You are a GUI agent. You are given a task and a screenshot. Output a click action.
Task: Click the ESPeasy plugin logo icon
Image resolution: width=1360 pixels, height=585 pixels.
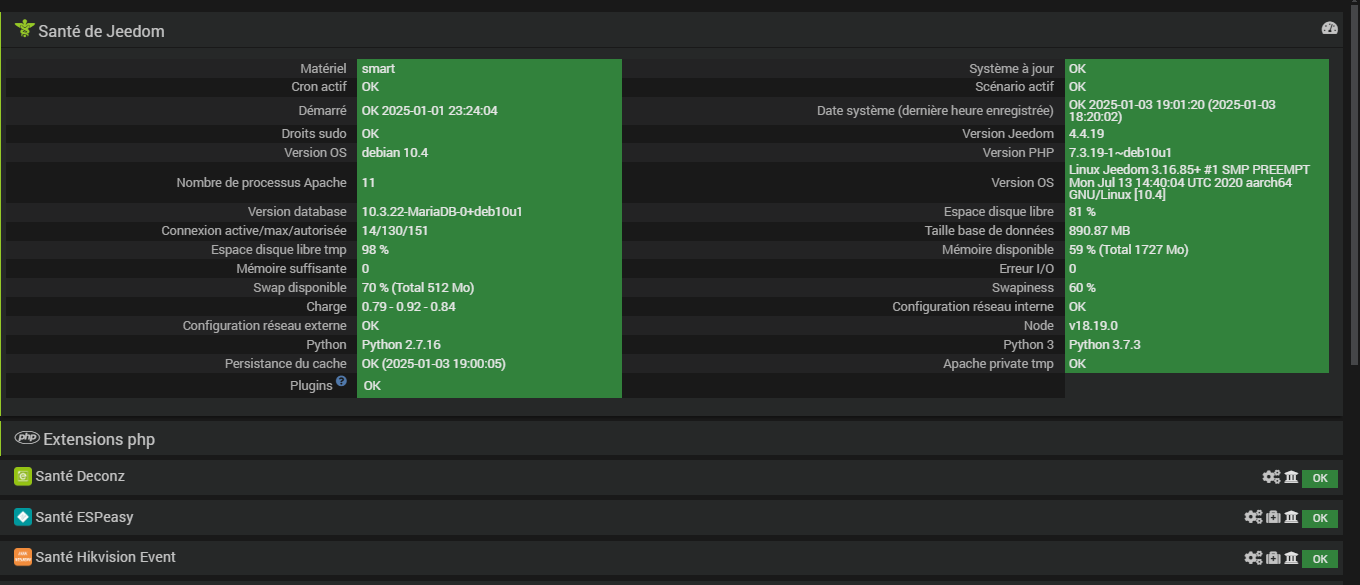point(22,517)
